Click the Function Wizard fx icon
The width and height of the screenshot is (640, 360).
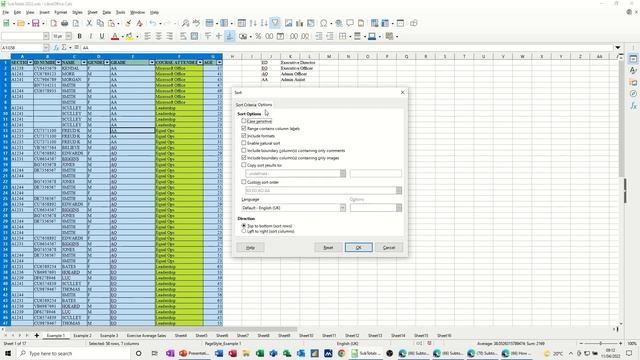pos(56,48)
